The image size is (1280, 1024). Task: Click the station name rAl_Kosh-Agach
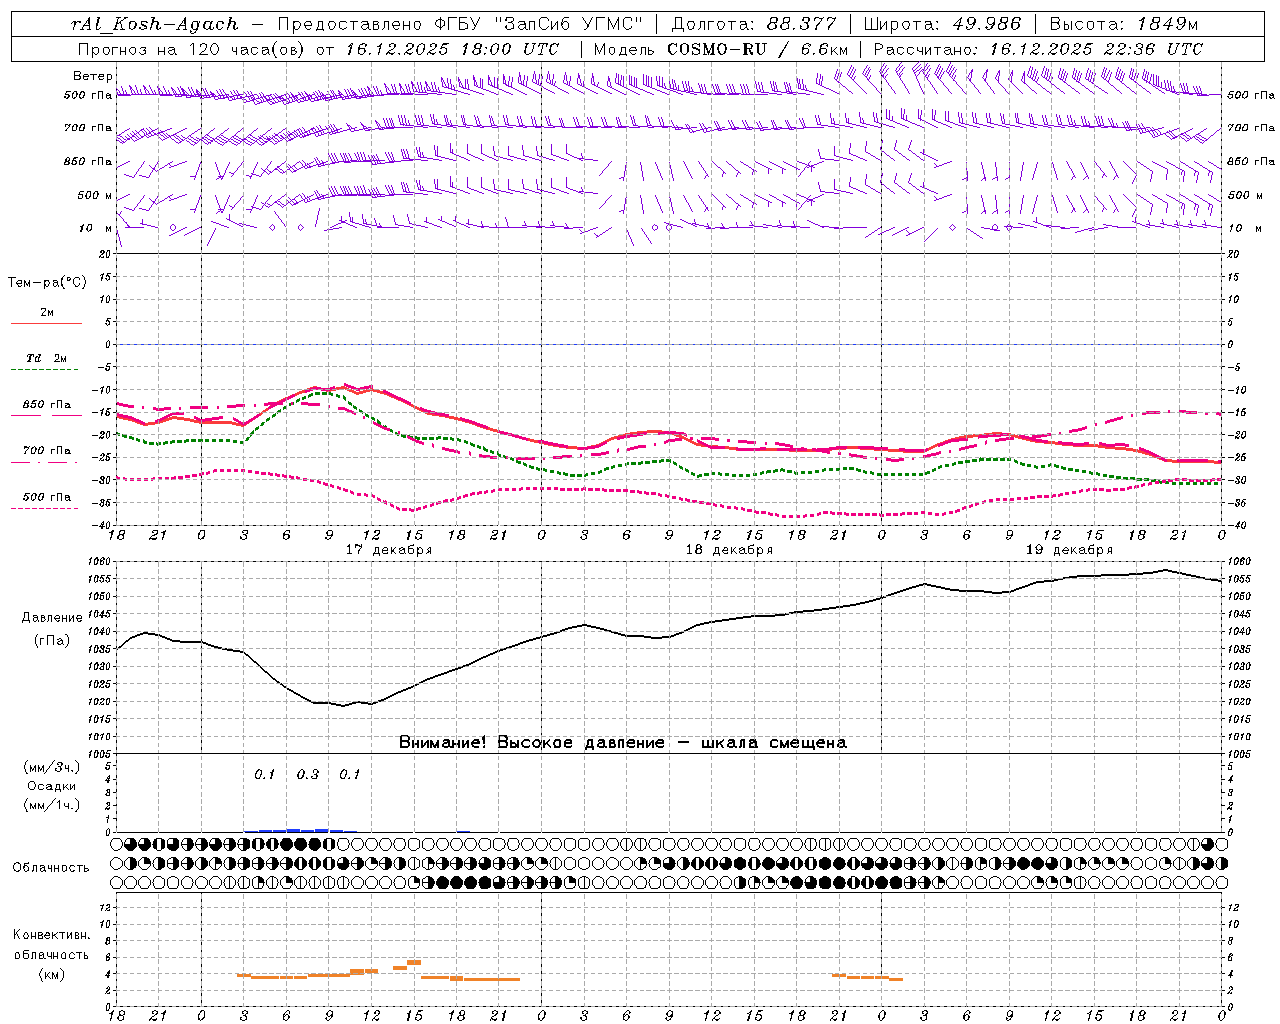pos(155,24)
